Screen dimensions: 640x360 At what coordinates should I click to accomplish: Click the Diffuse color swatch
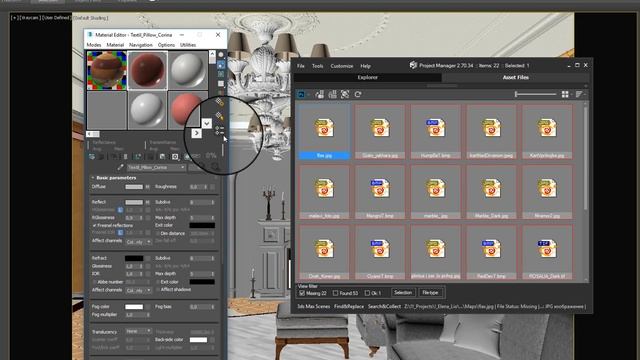134,187
